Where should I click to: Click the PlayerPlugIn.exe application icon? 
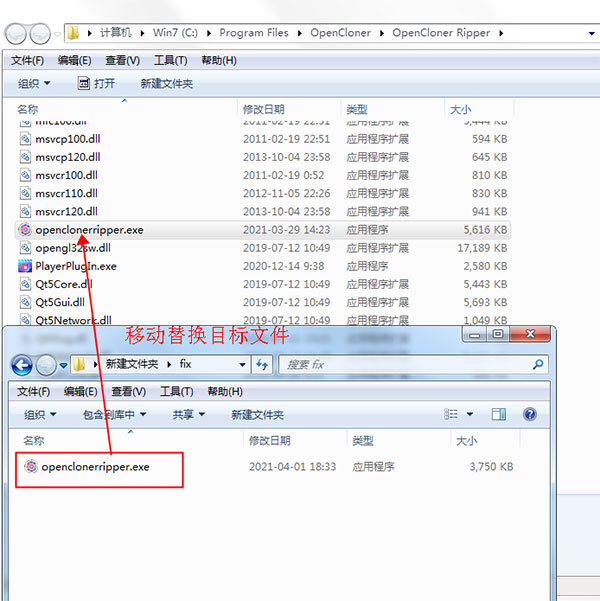pyautogui.click(x=25, y=266)
